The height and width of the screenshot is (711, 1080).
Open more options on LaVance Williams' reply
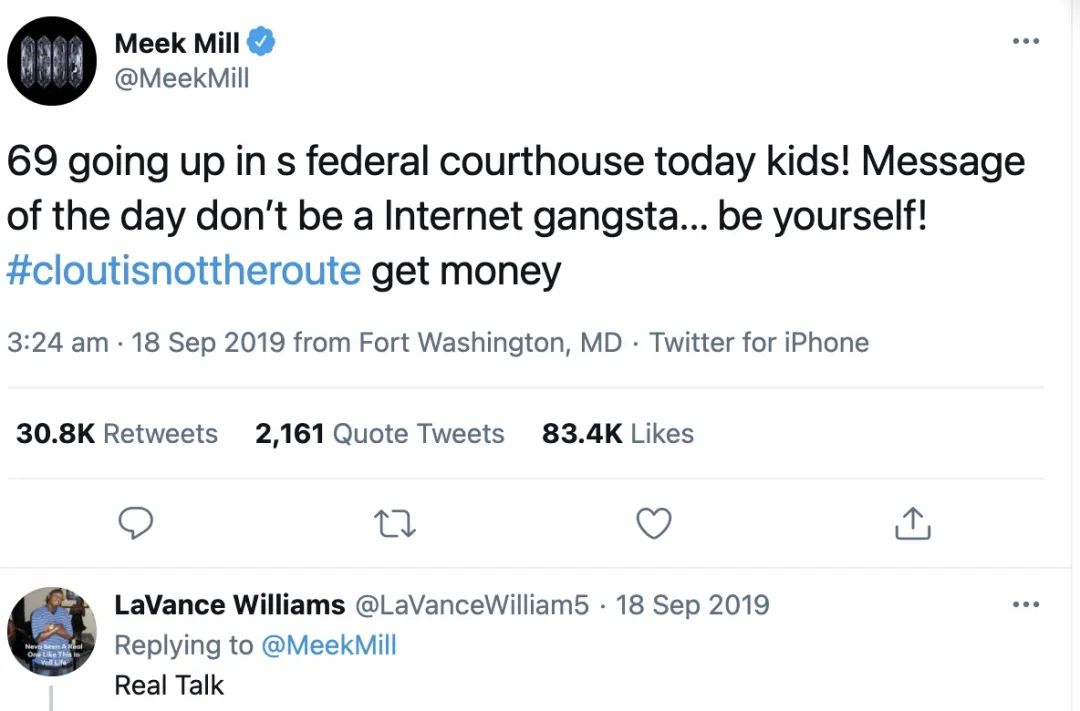coord(1026,603)
